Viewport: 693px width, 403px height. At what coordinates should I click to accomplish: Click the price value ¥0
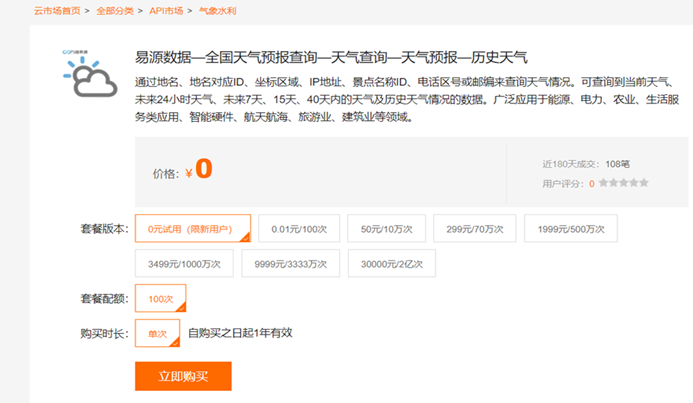(198, 169)
